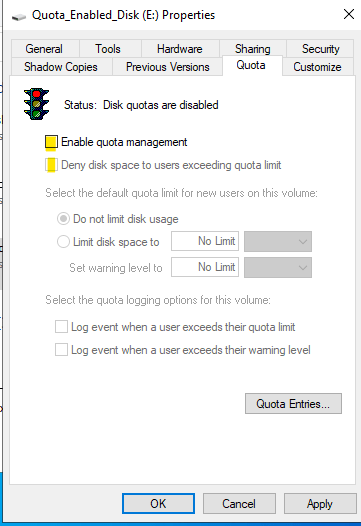Click the Apply button
Image resolution: width=361 pixels, height=526 pixels.
[x=320, y=504]
